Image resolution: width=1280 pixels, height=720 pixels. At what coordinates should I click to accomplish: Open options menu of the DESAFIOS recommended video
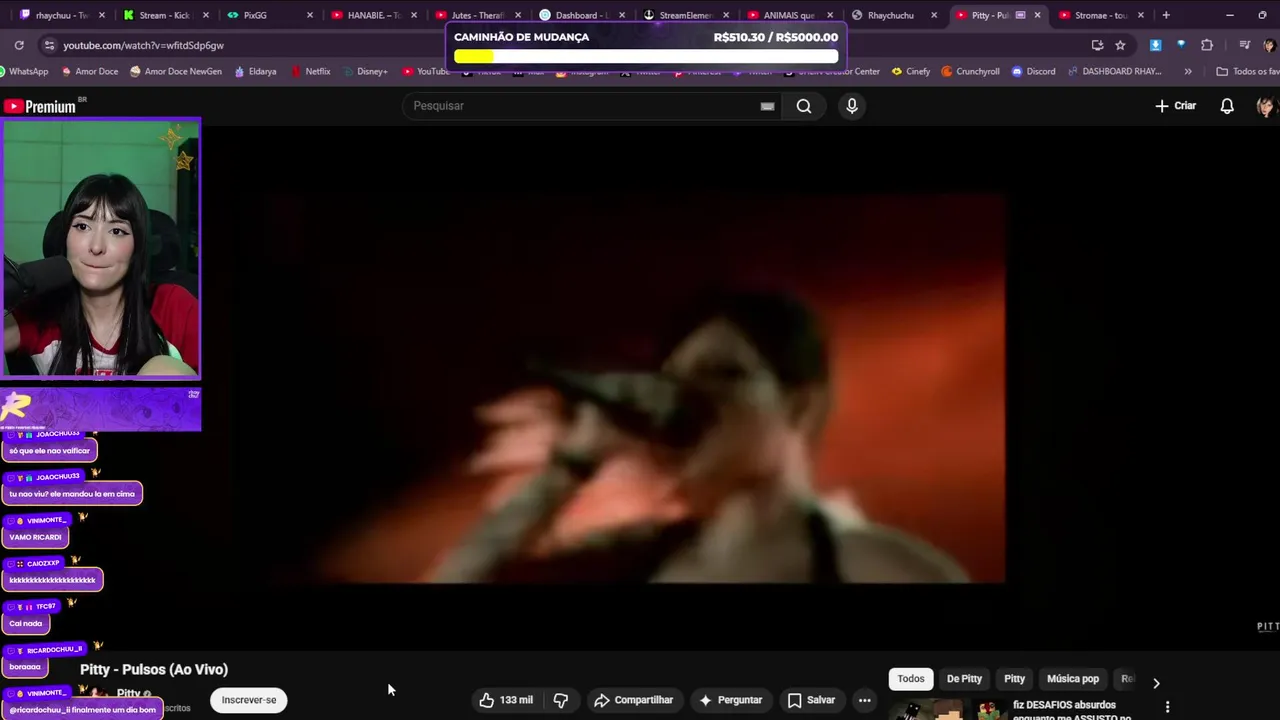(x=1167, y=707)
